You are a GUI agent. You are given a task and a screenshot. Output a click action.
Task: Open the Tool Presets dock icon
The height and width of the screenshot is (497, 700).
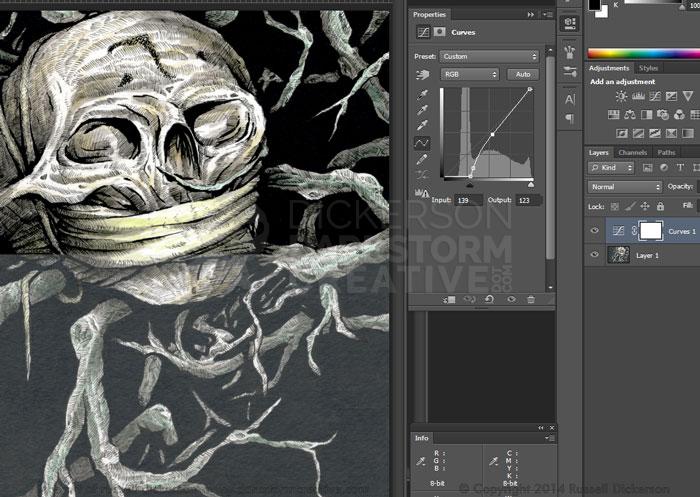[x=570, y=71]
